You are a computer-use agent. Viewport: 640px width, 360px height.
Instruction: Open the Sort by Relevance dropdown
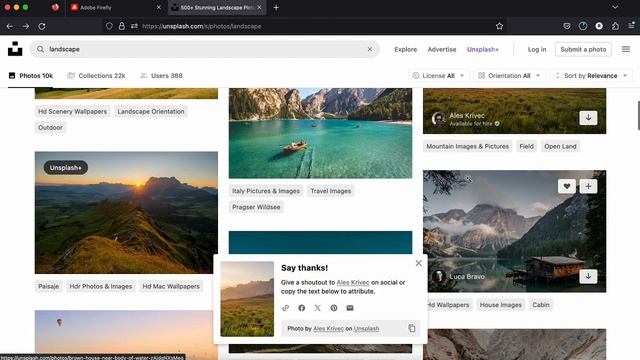[591, 76]
